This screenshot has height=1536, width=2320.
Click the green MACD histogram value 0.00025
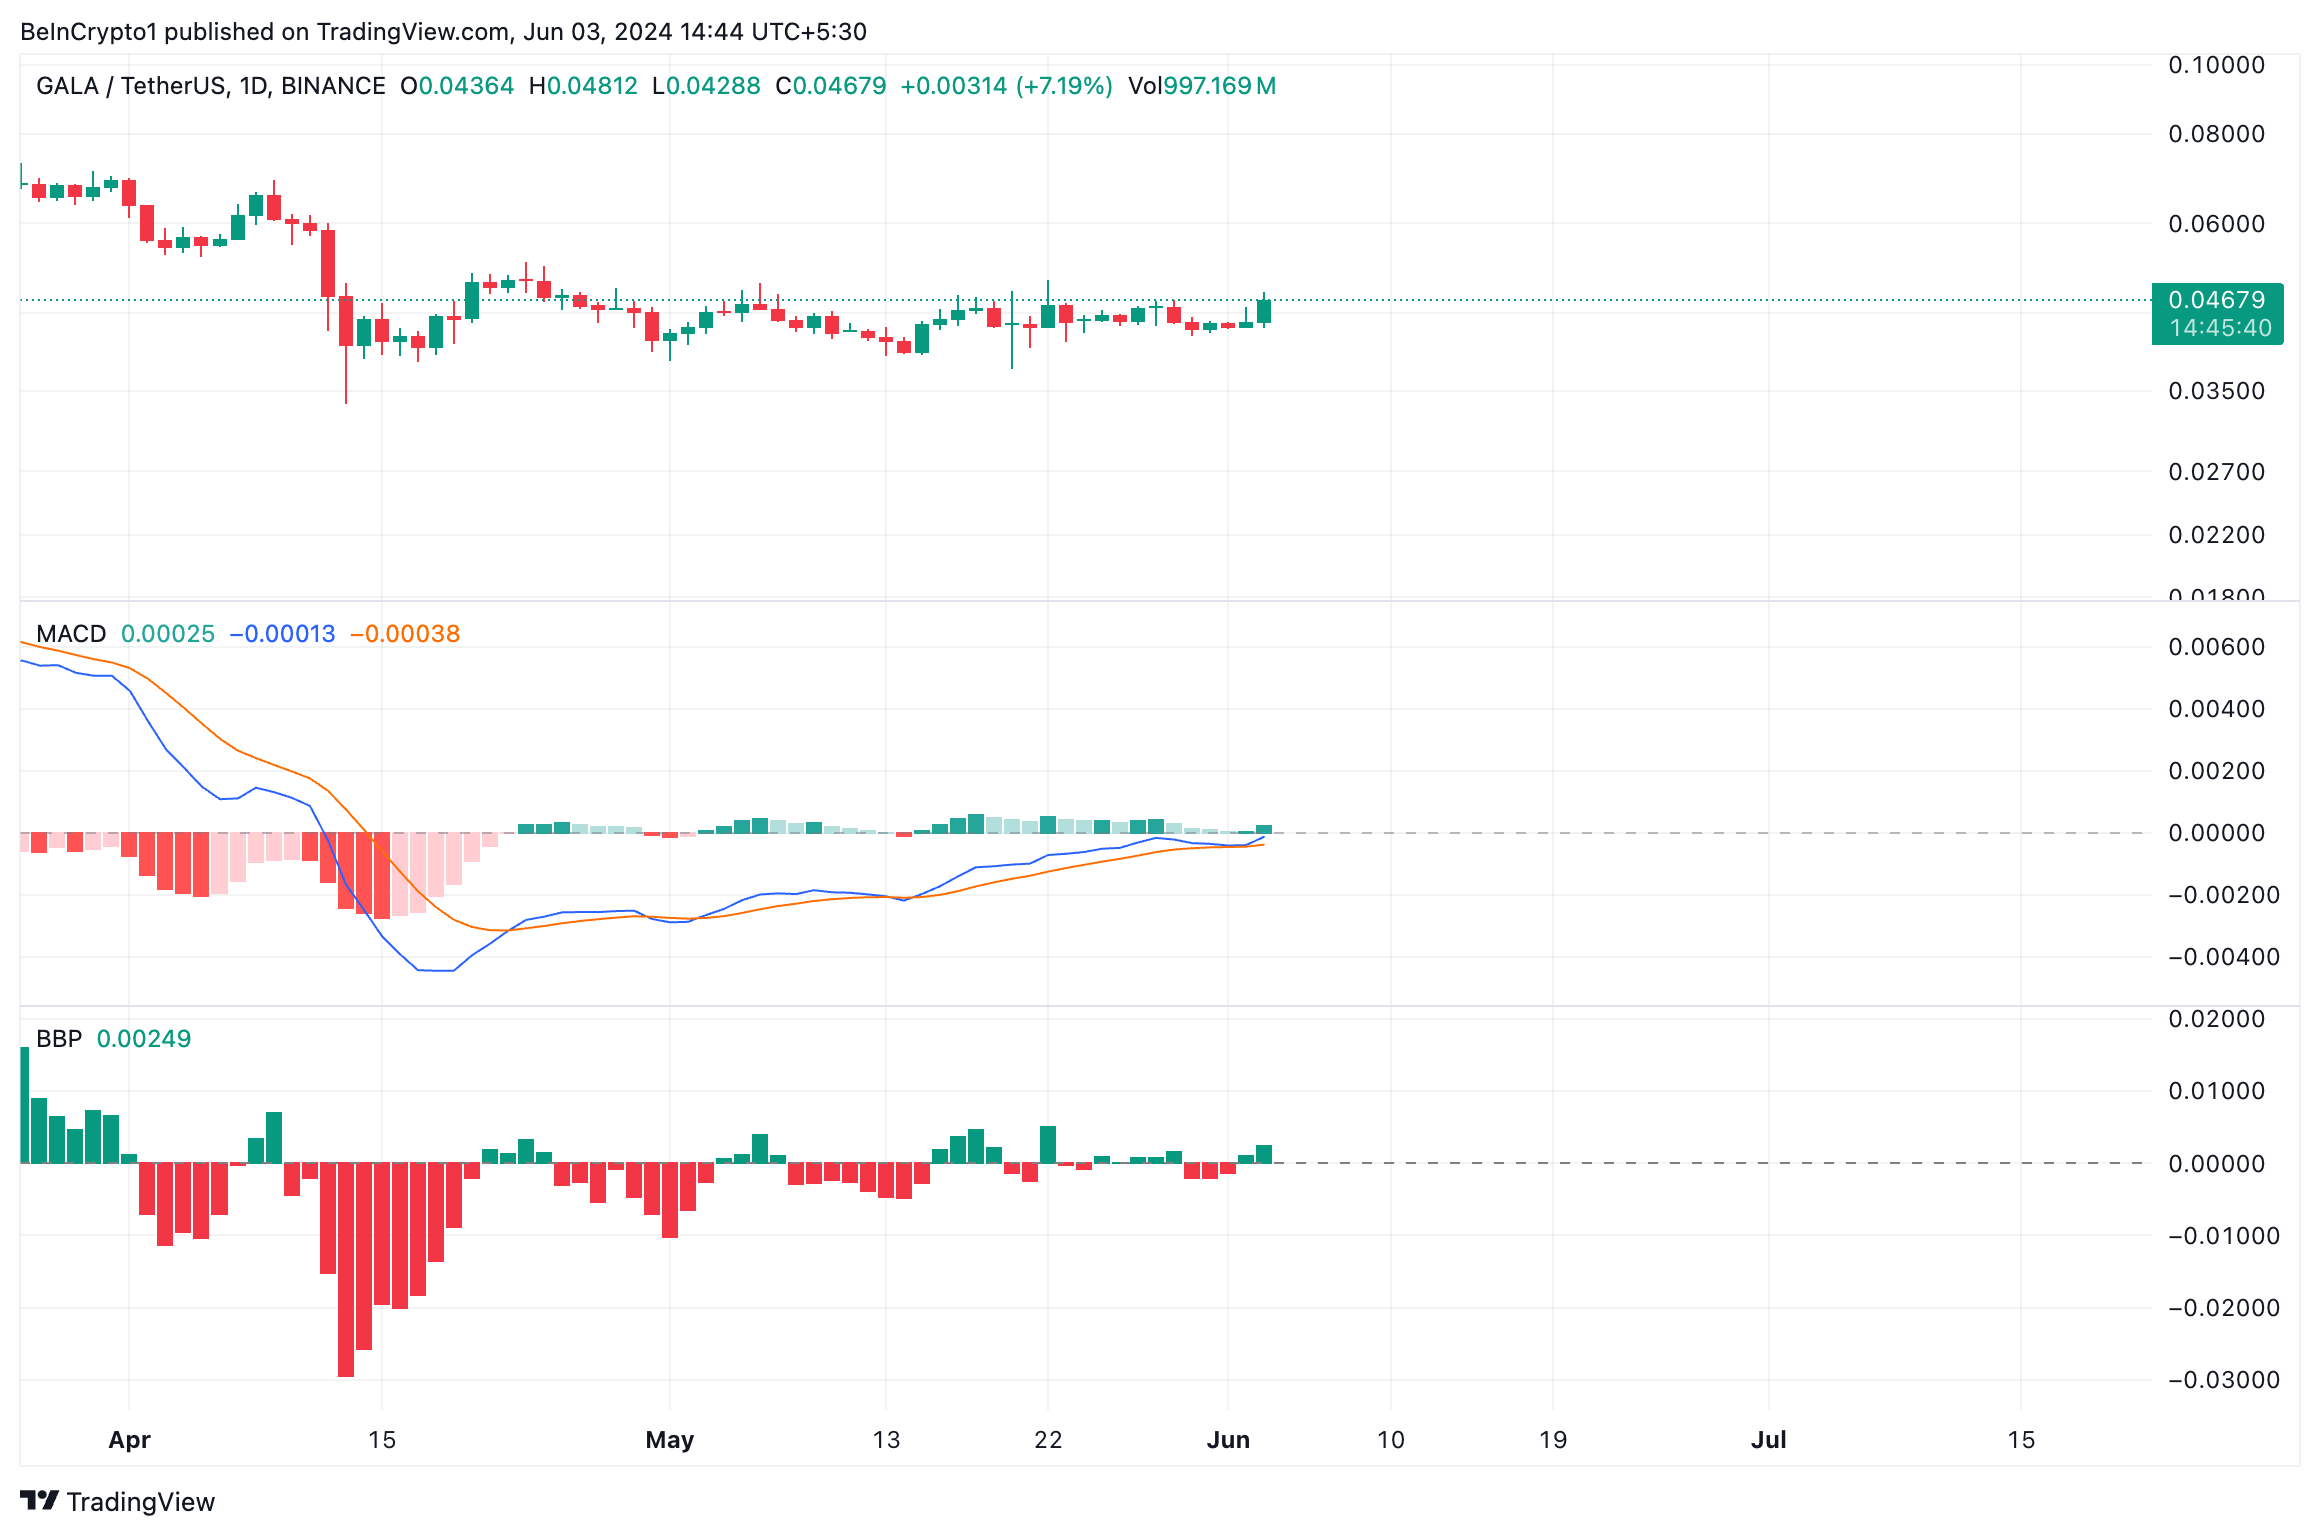point(167,634)
